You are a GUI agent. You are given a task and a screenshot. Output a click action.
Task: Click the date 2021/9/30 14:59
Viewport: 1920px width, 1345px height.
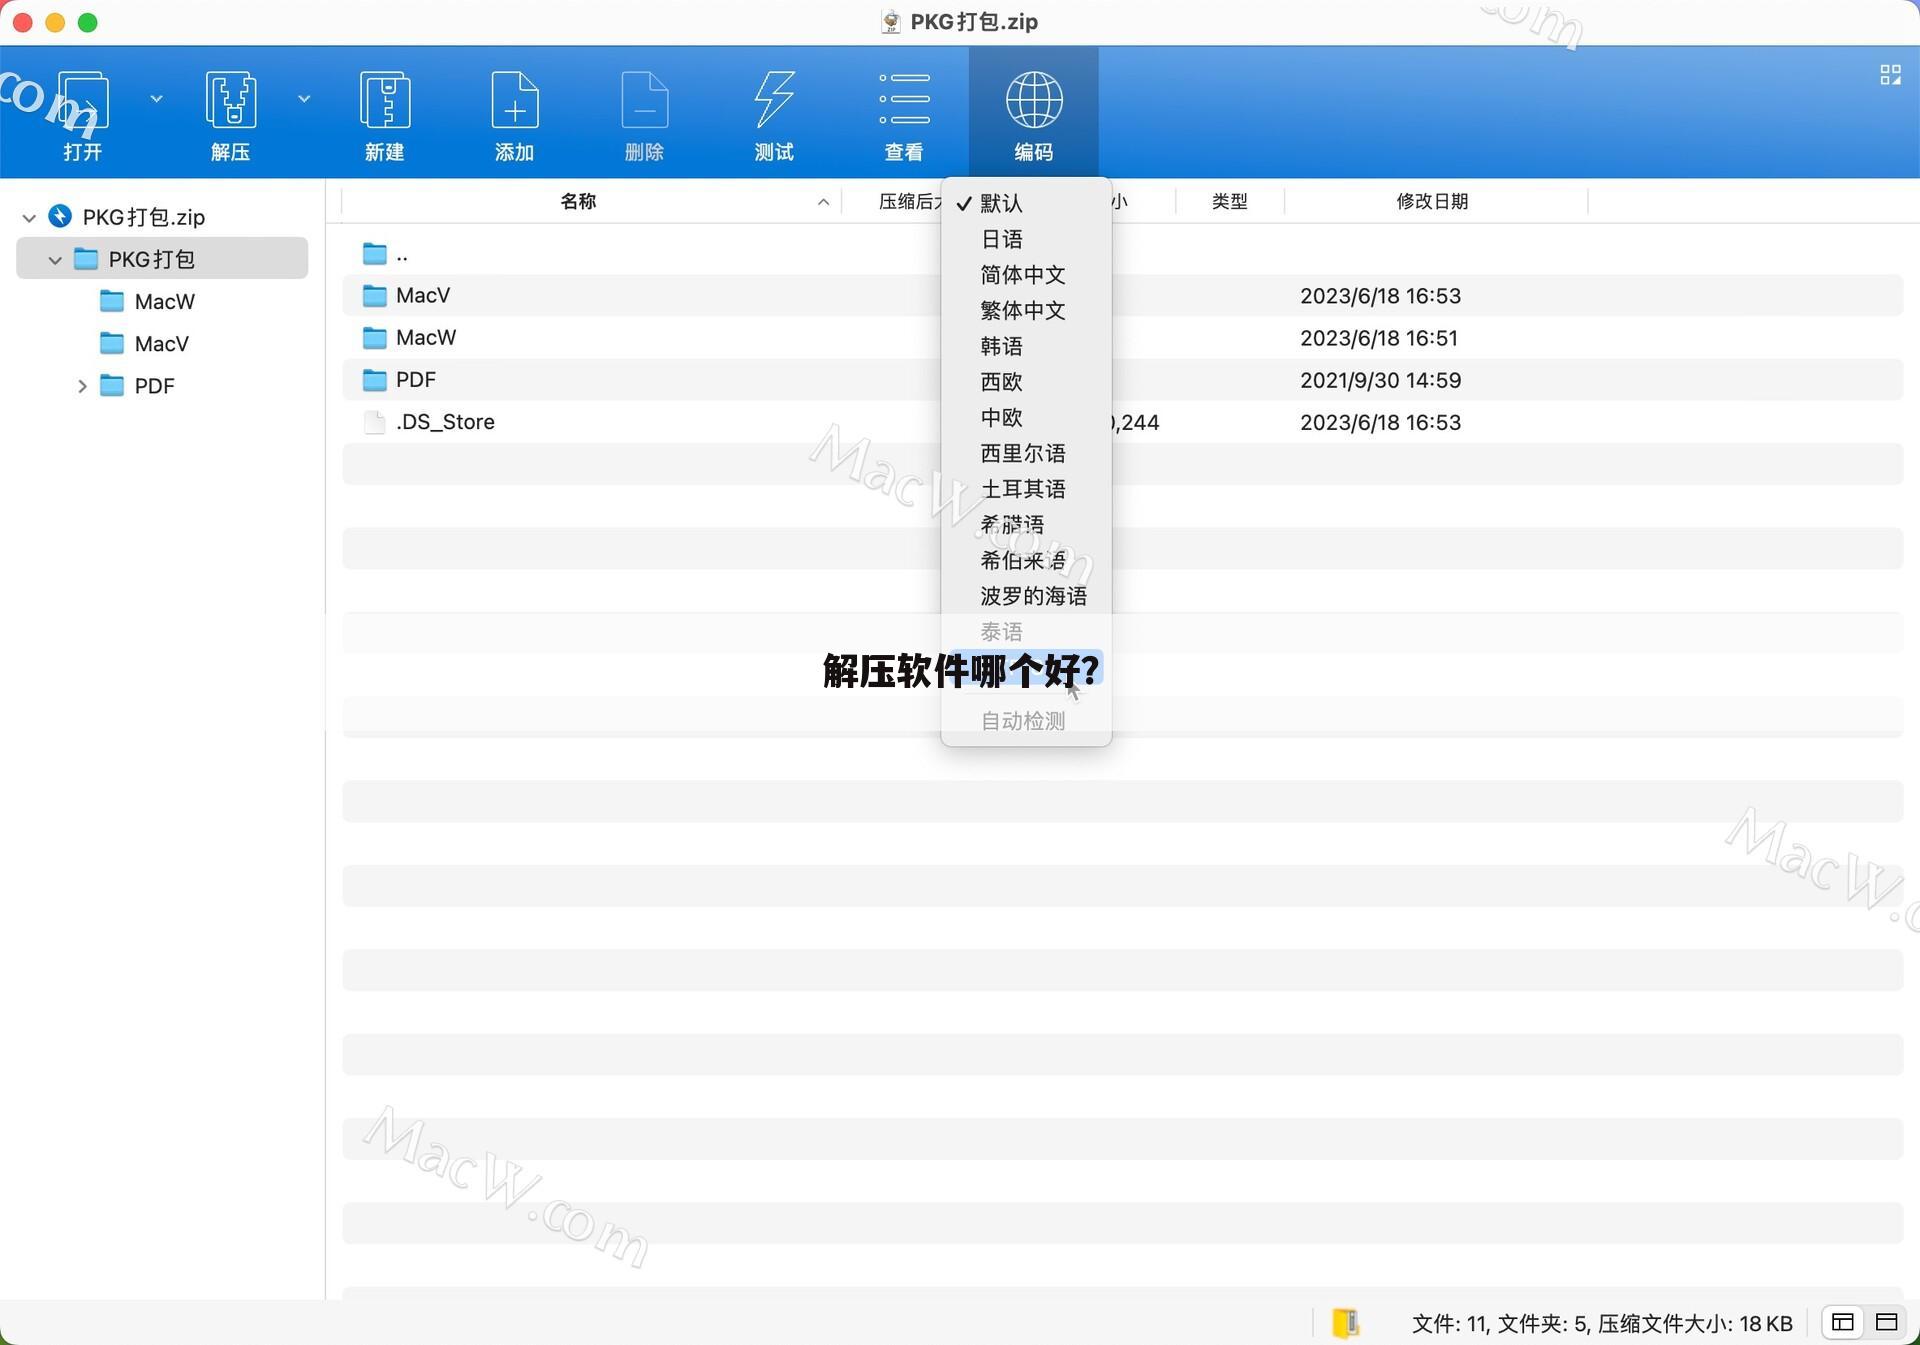click(1380, 380)
